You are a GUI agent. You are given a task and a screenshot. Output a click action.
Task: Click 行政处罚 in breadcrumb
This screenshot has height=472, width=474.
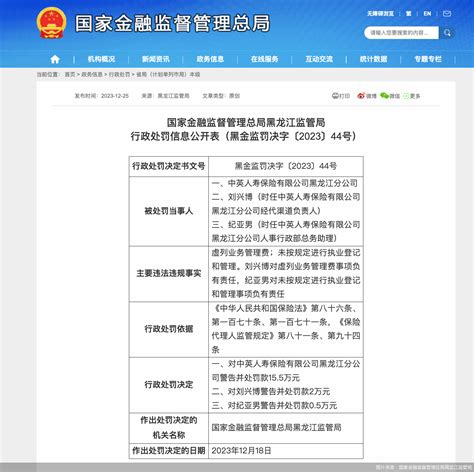point(119,75)
